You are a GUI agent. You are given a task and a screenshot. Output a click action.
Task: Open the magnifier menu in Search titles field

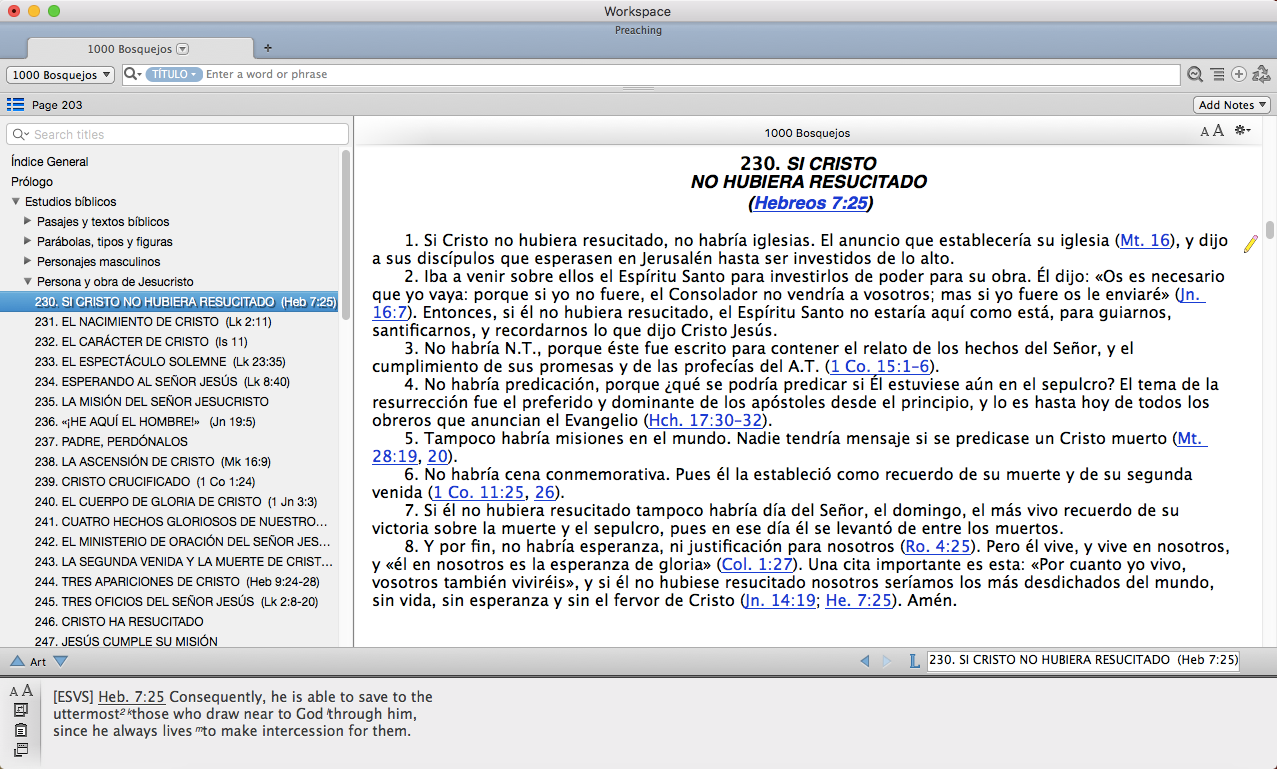[20, 134]
